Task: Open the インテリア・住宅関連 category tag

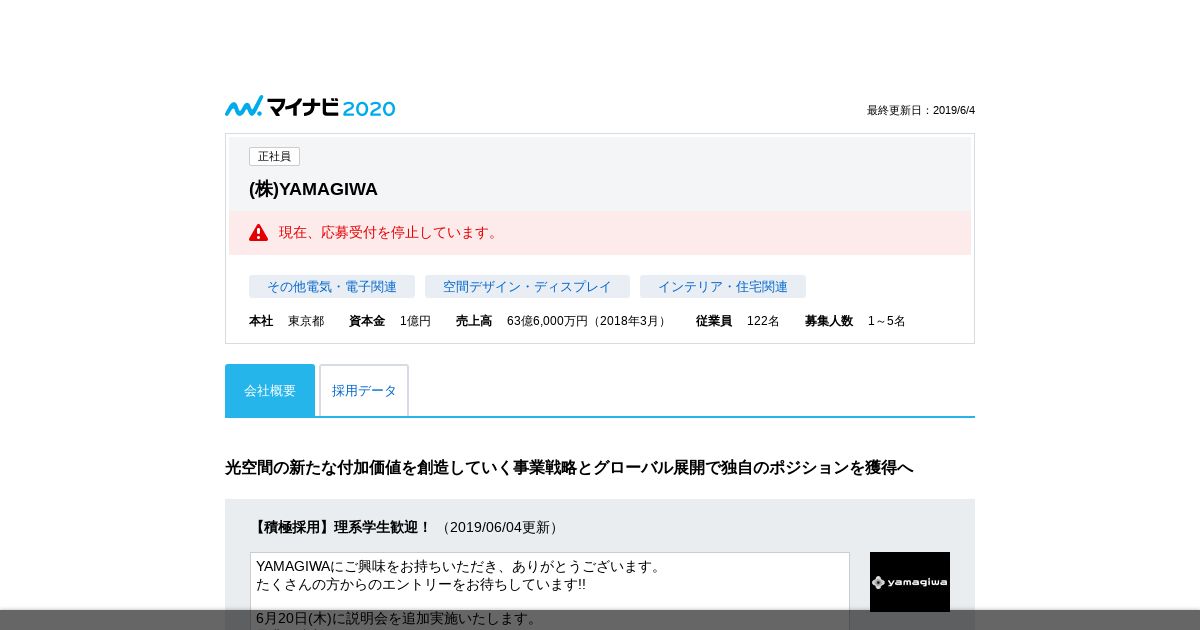Action: pyautogui.click(x=723, y=286)
